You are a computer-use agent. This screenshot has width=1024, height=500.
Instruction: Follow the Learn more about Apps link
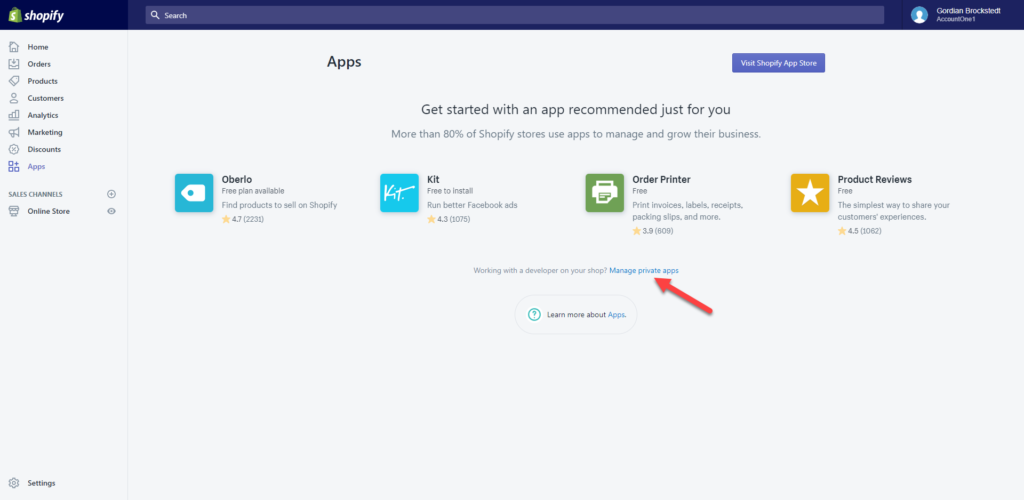click(616, 315)
